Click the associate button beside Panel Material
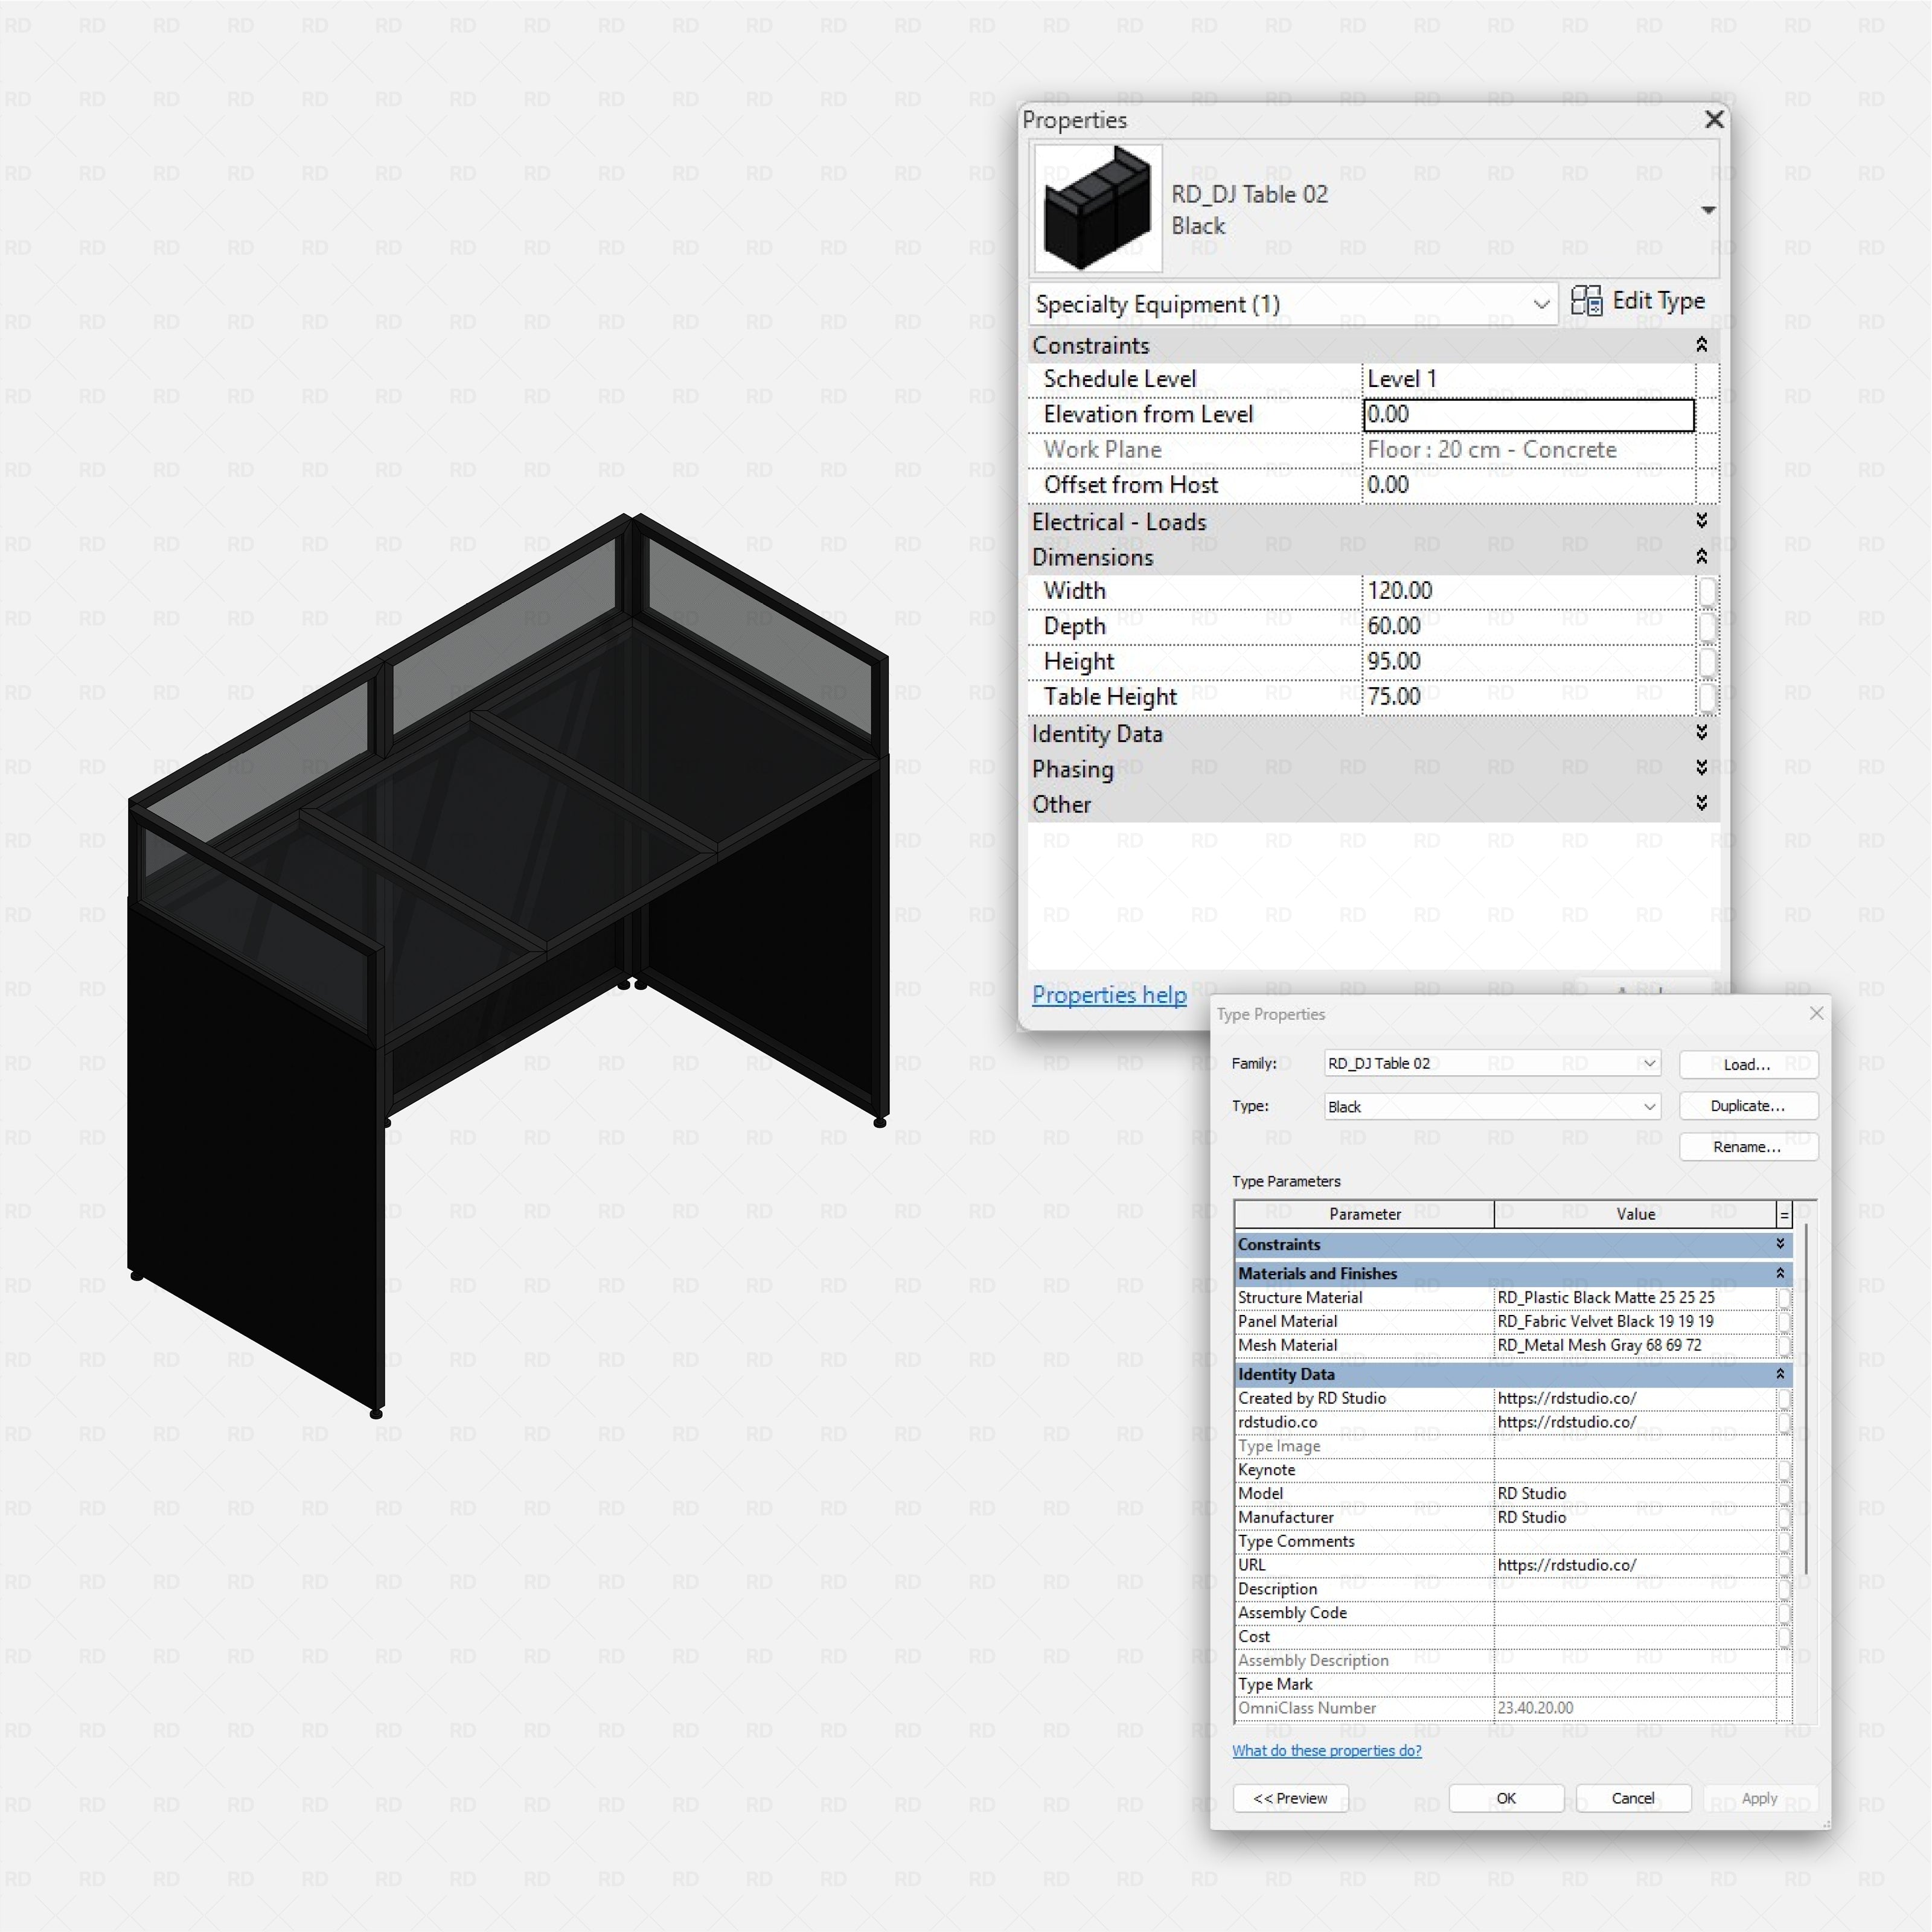Viewport: 1932px width, 1932px height. pos(1784,1322)
